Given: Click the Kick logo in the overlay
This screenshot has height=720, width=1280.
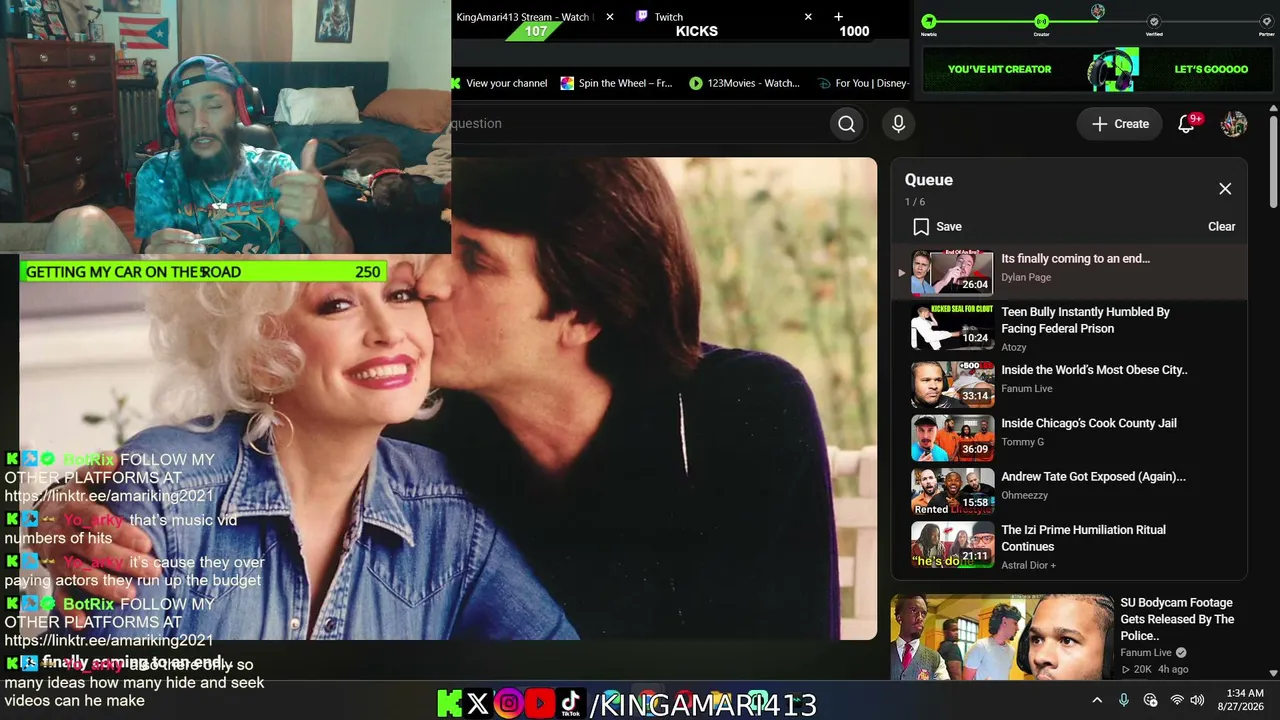Looking at the screenshot, I should pyautogui.click(x=450, y=704).
